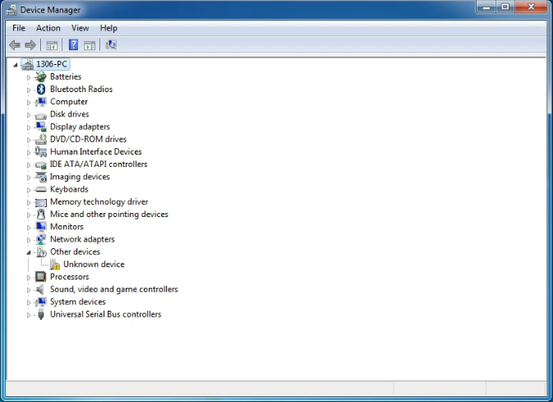Open the View menu
Viewport: 553px width, 402px height.
80,28
